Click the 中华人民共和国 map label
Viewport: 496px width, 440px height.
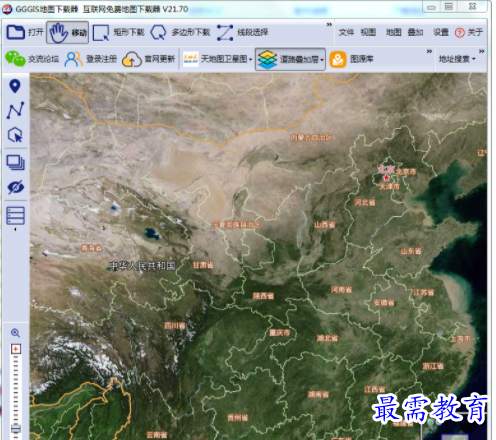pyautogui.click(x=142, y=266)
